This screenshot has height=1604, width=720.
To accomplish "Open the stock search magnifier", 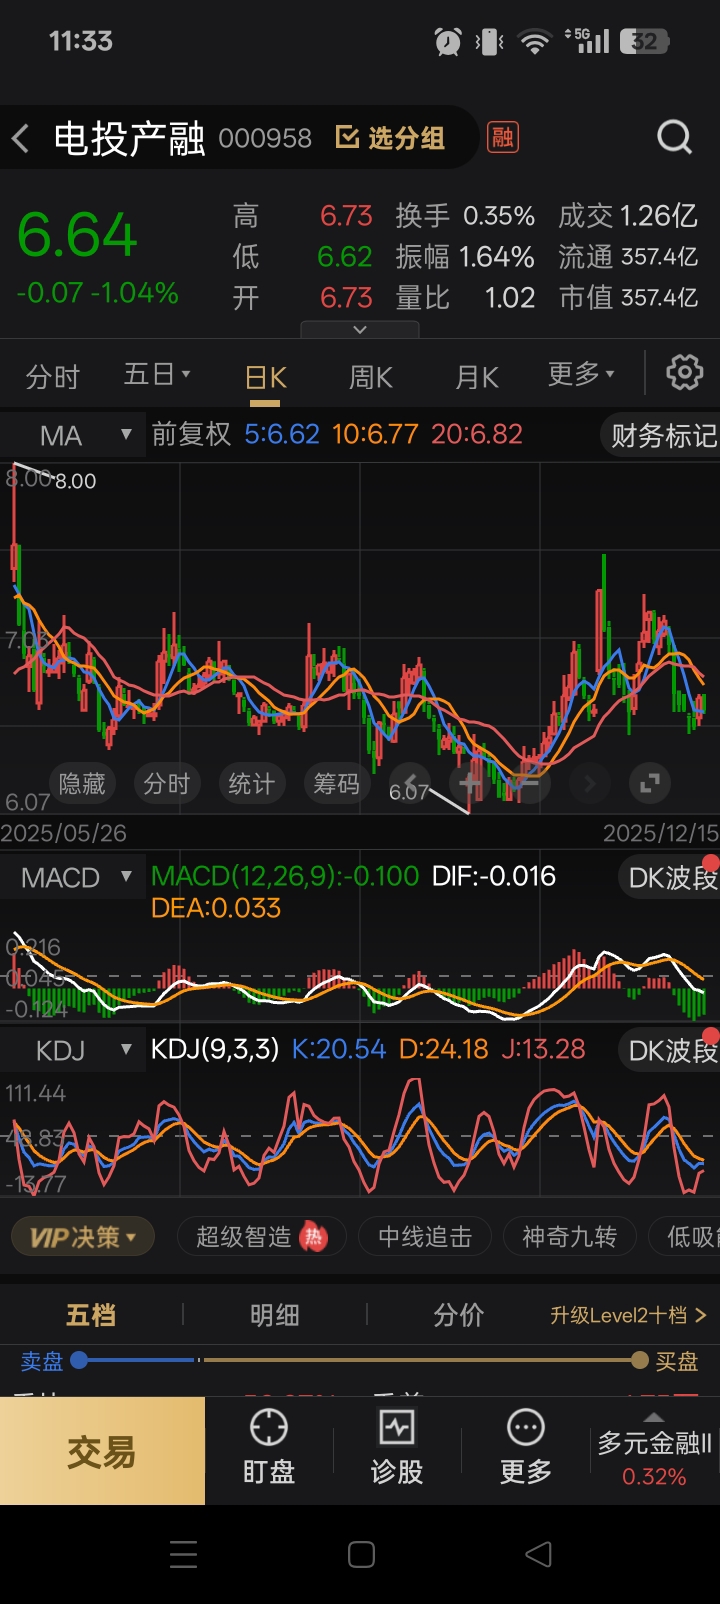I will [x=674, y=137].
